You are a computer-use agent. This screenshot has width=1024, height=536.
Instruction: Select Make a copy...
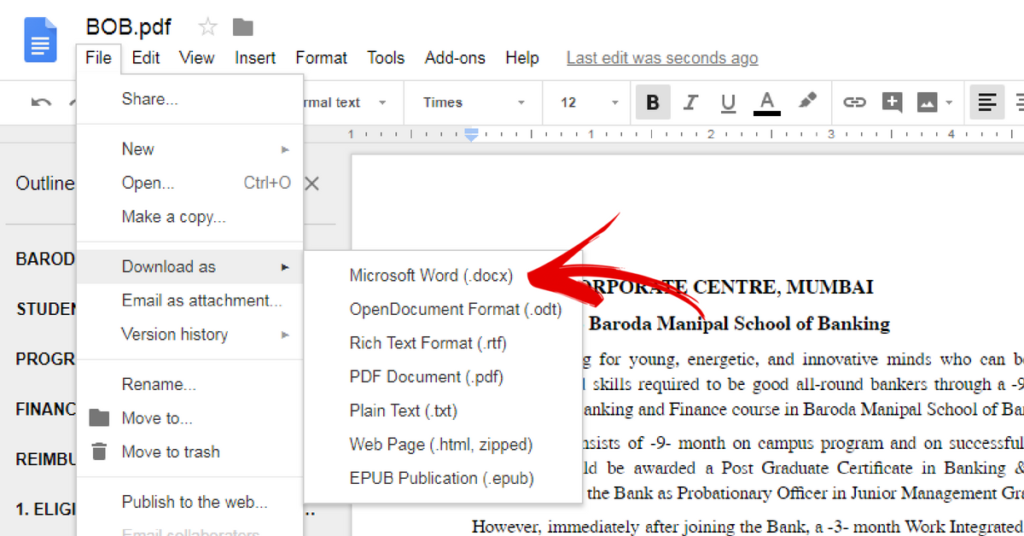(189, 217)
